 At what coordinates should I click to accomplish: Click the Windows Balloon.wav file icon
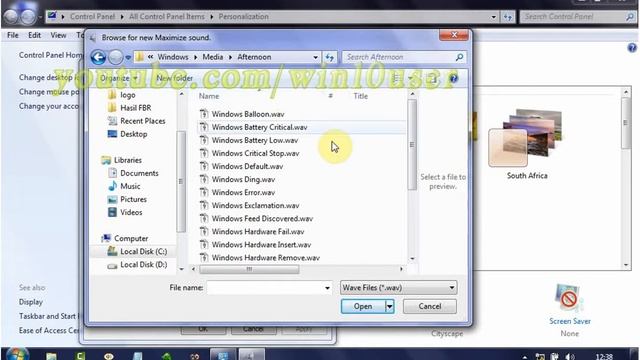[x=204, y=114]
